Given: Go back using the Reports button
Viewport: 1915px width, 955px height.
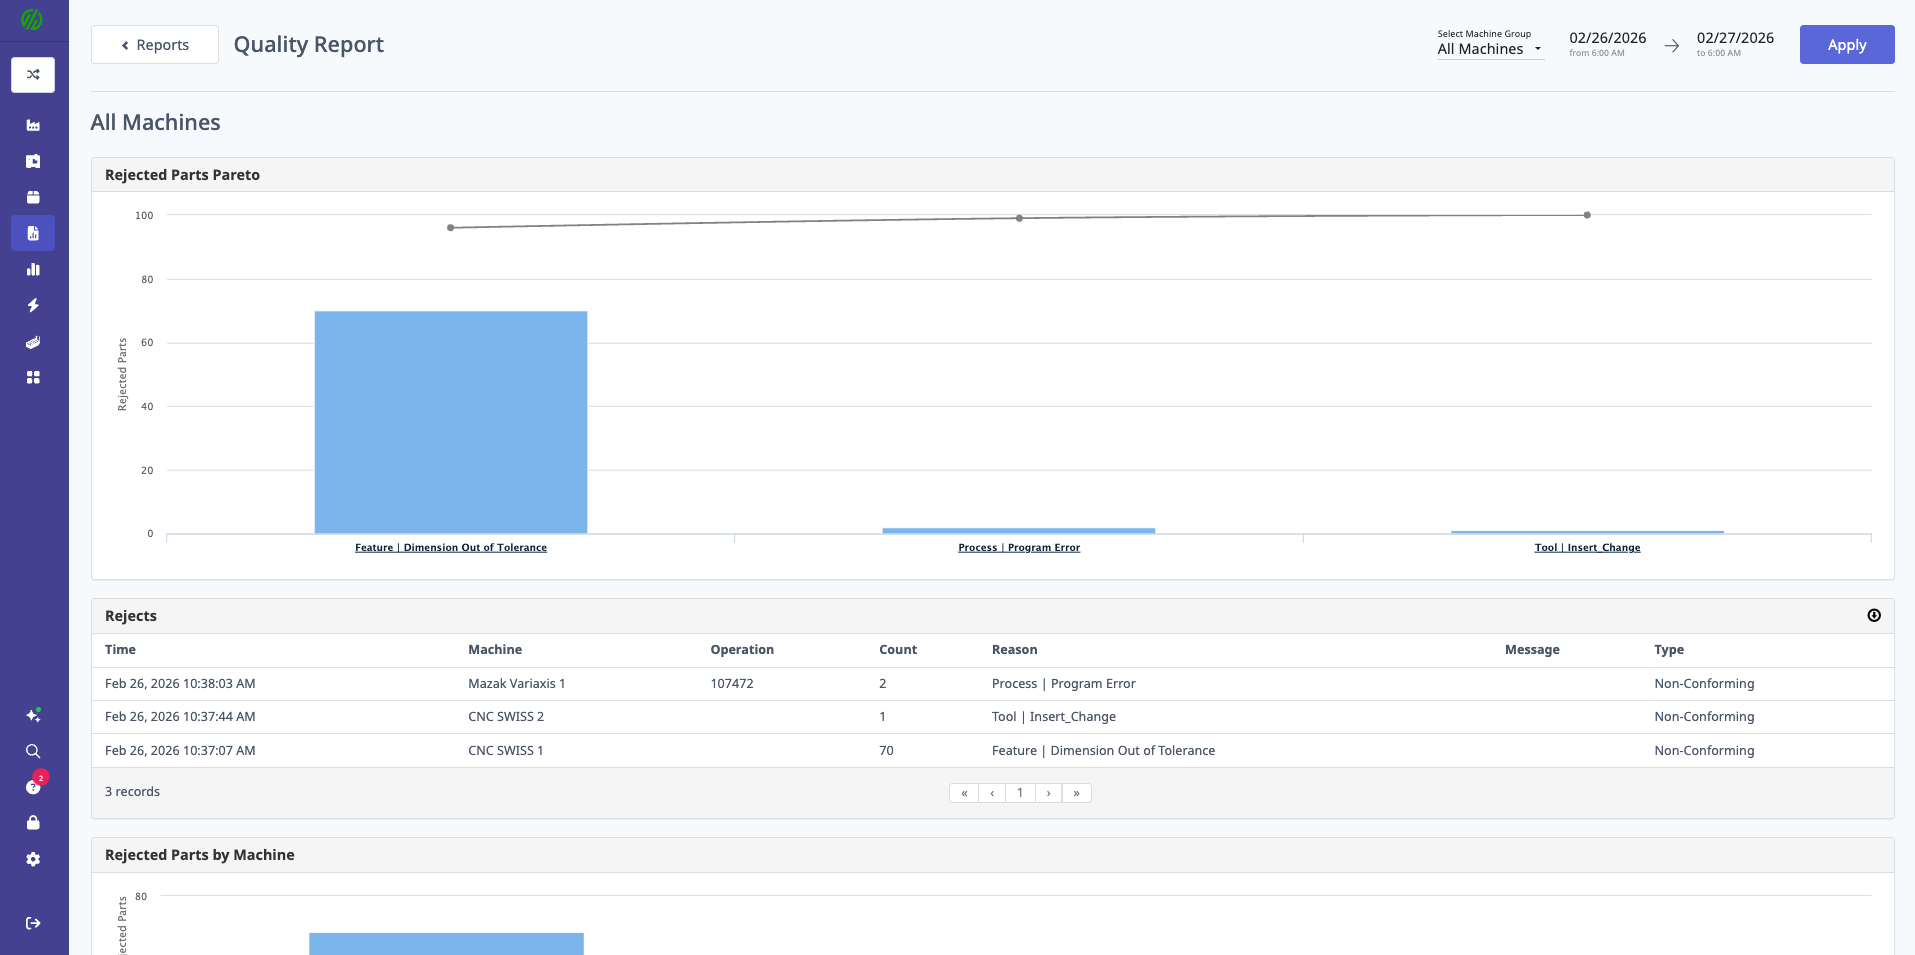Looking at the screenshot, I should [155, 45].
